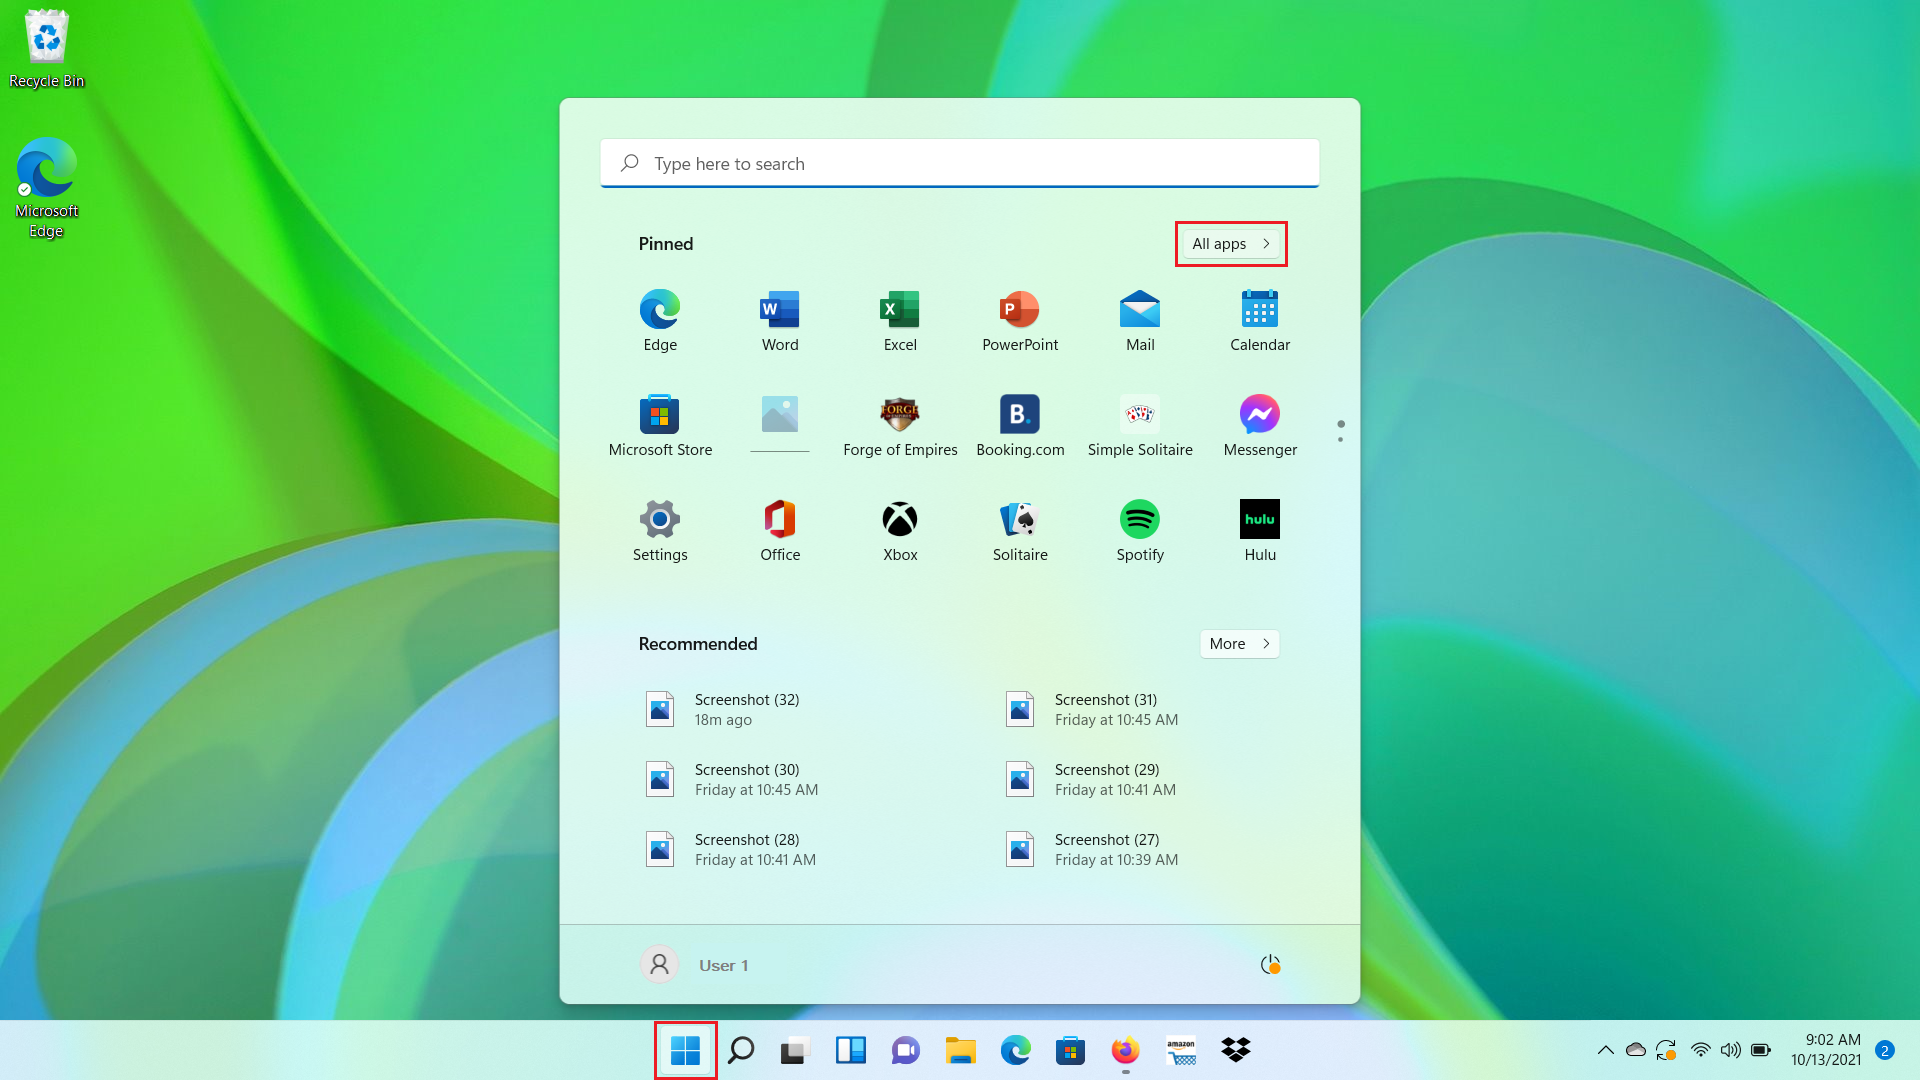Go to next pinned page dot
Image resolution: width=1920 pixels, height=1080 pixels.
tap(1340, 439)
